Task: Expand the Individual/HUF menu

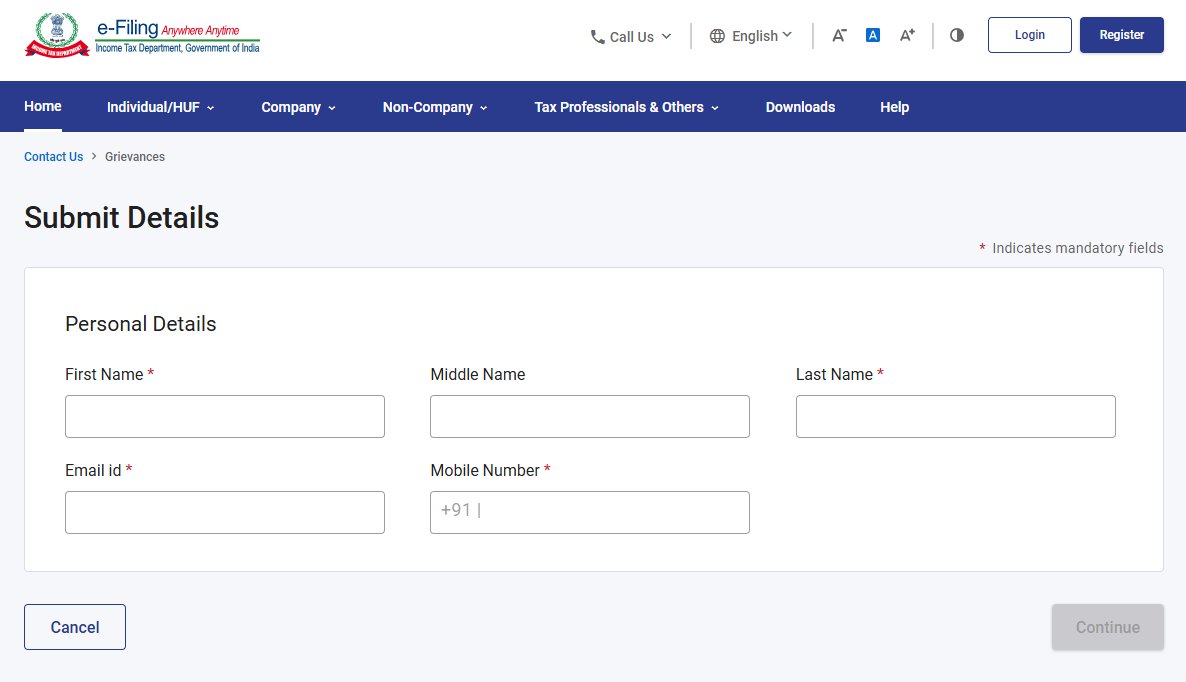Action: click(x=160, y=107)
